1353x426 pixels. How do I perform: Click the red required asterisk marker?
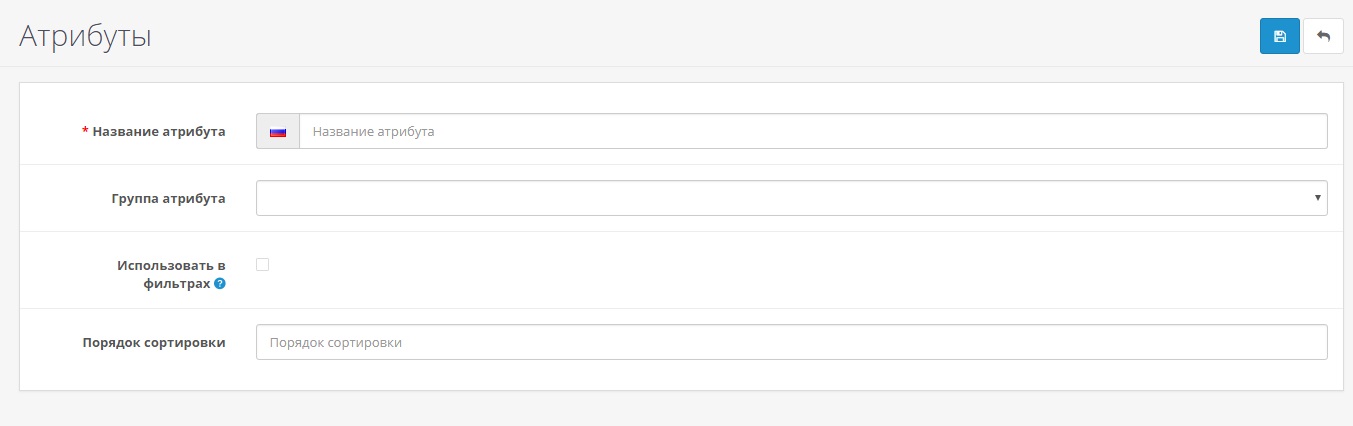pyautogui.click(x=85, y=131)
